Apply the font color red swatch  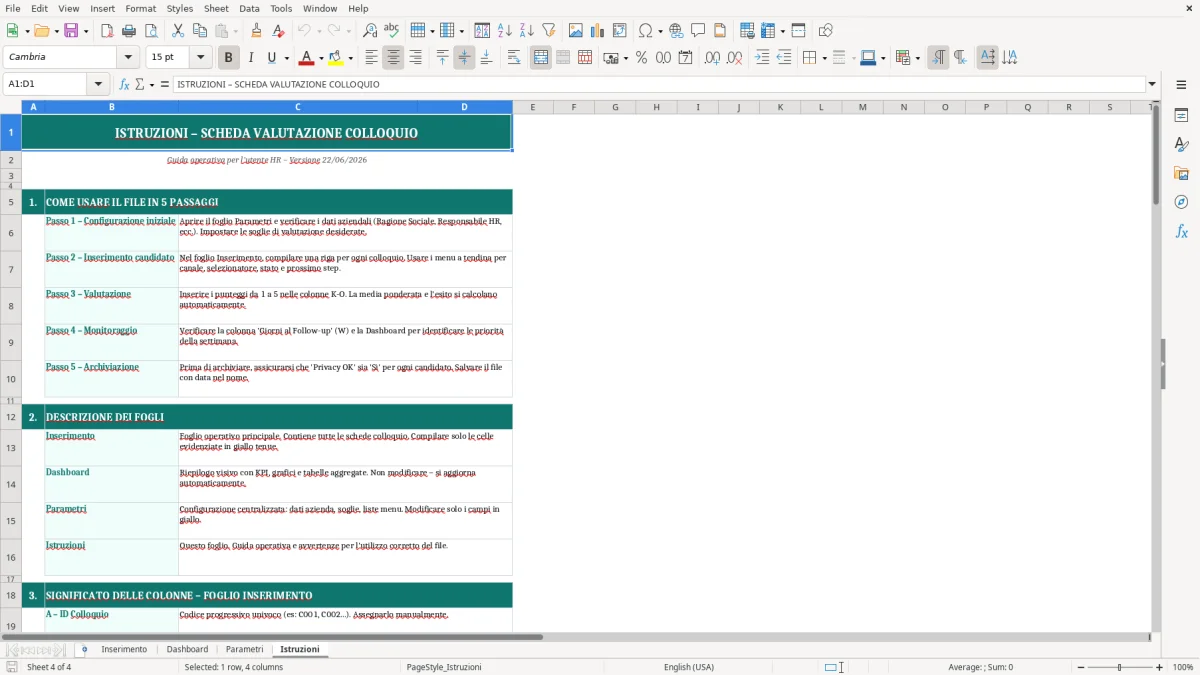(x=307, y=58)
